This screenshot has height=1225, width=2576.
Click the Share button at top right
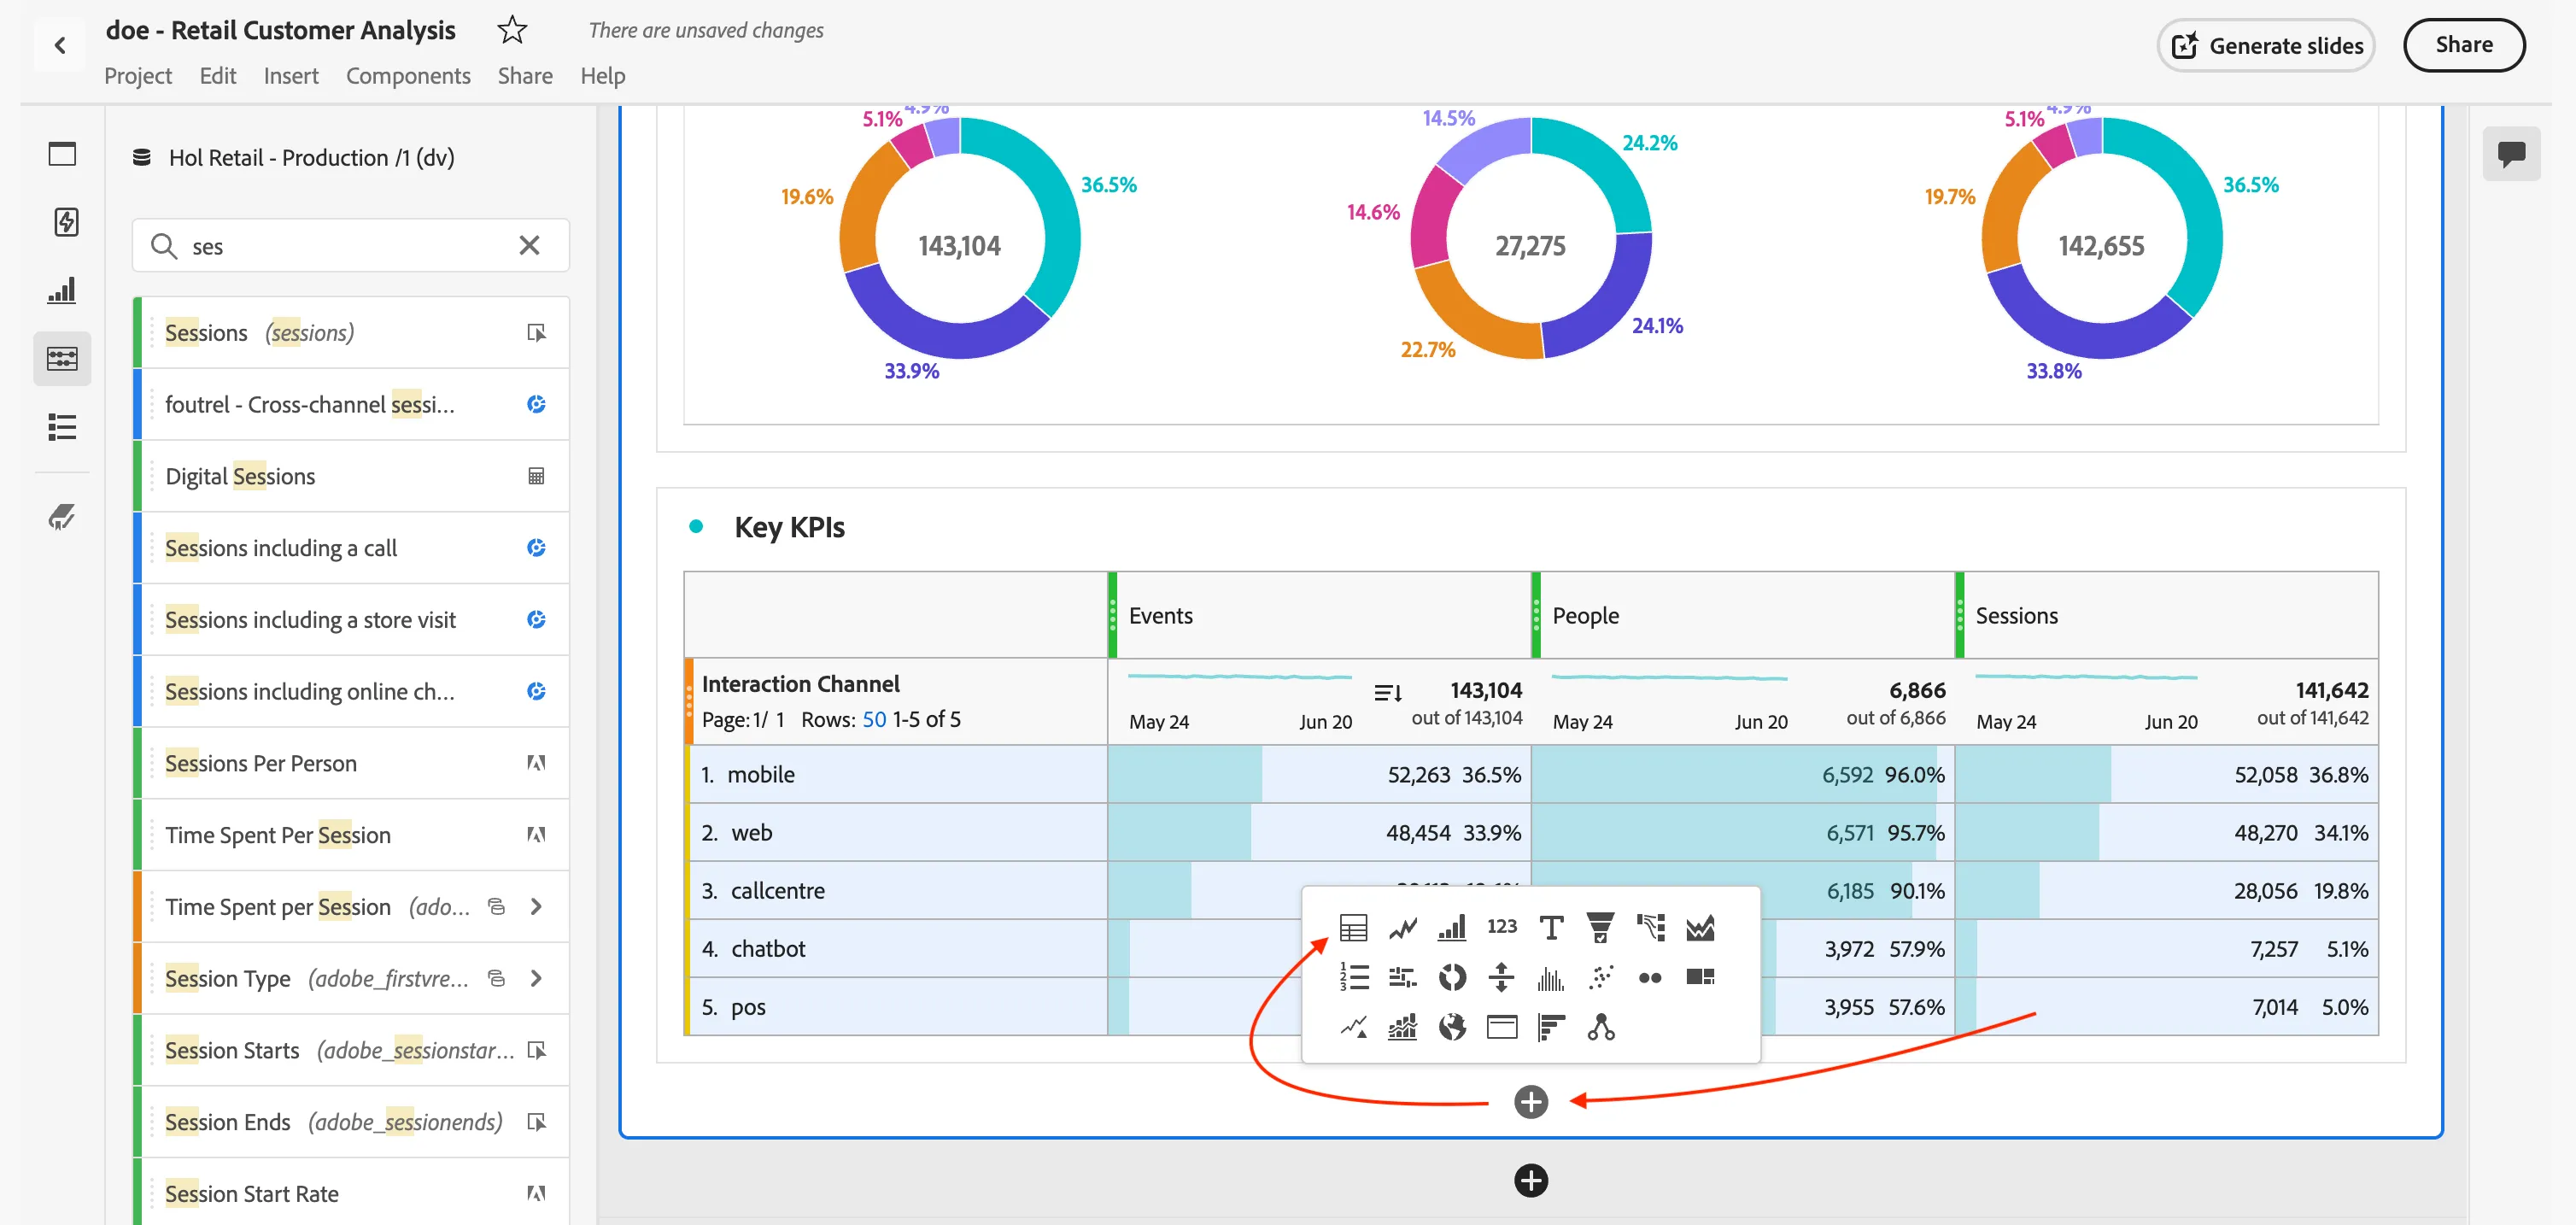(x=2464, y=45)
